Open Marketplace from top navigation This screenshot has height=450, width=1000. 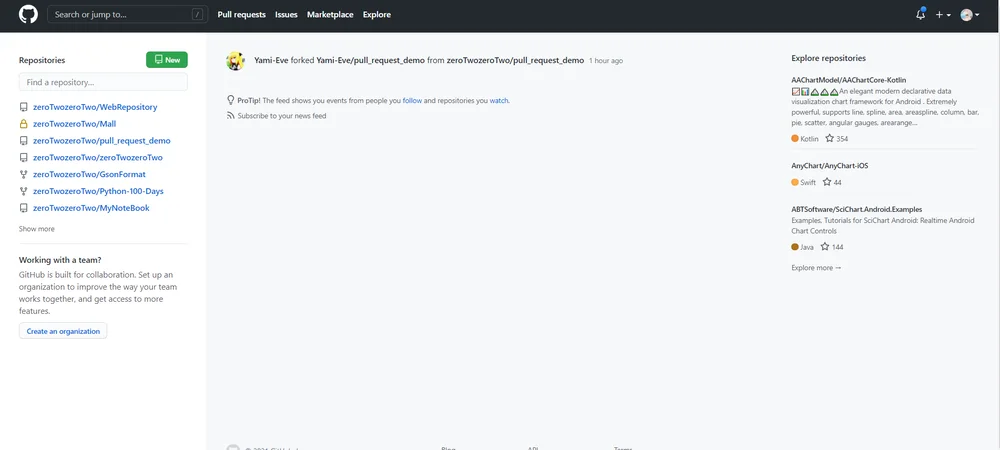[330, 15]
